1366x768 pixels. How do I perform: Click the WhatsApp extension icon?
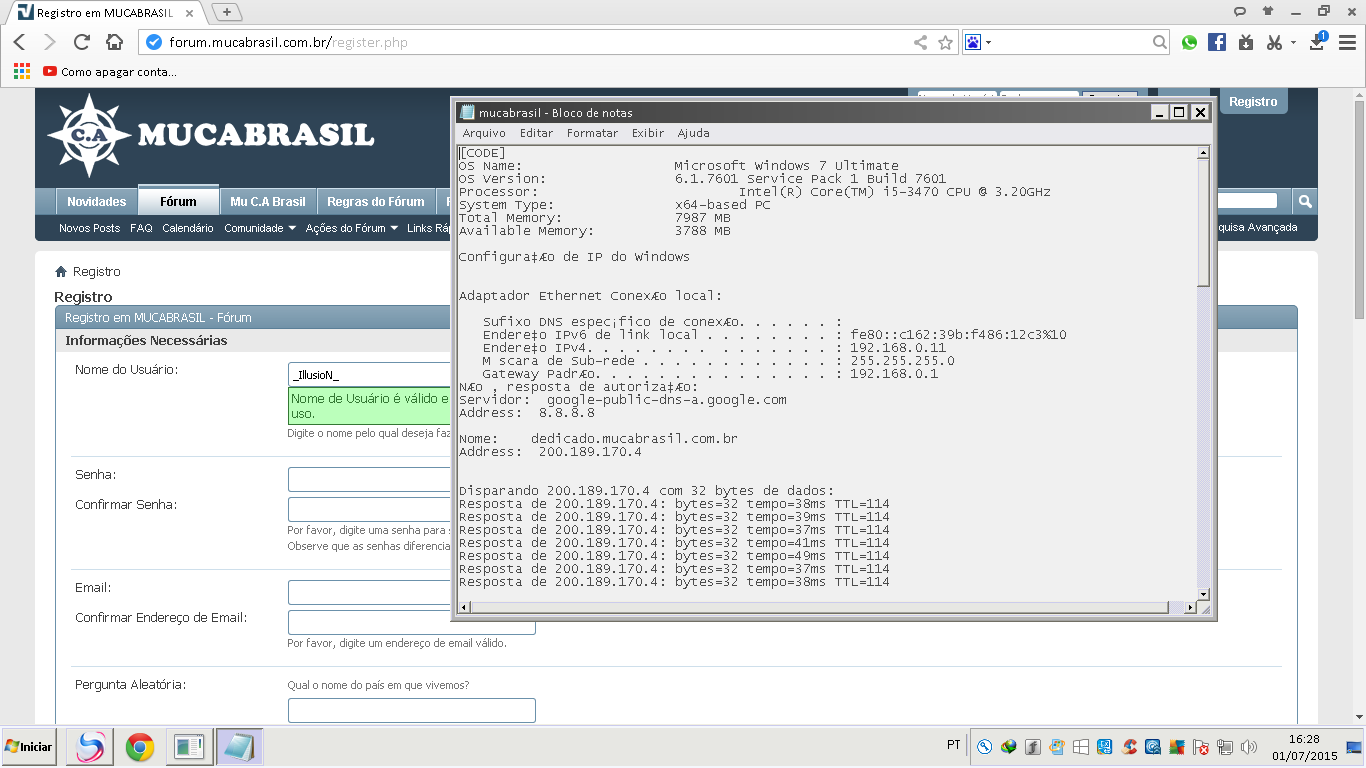point(1189,42)
